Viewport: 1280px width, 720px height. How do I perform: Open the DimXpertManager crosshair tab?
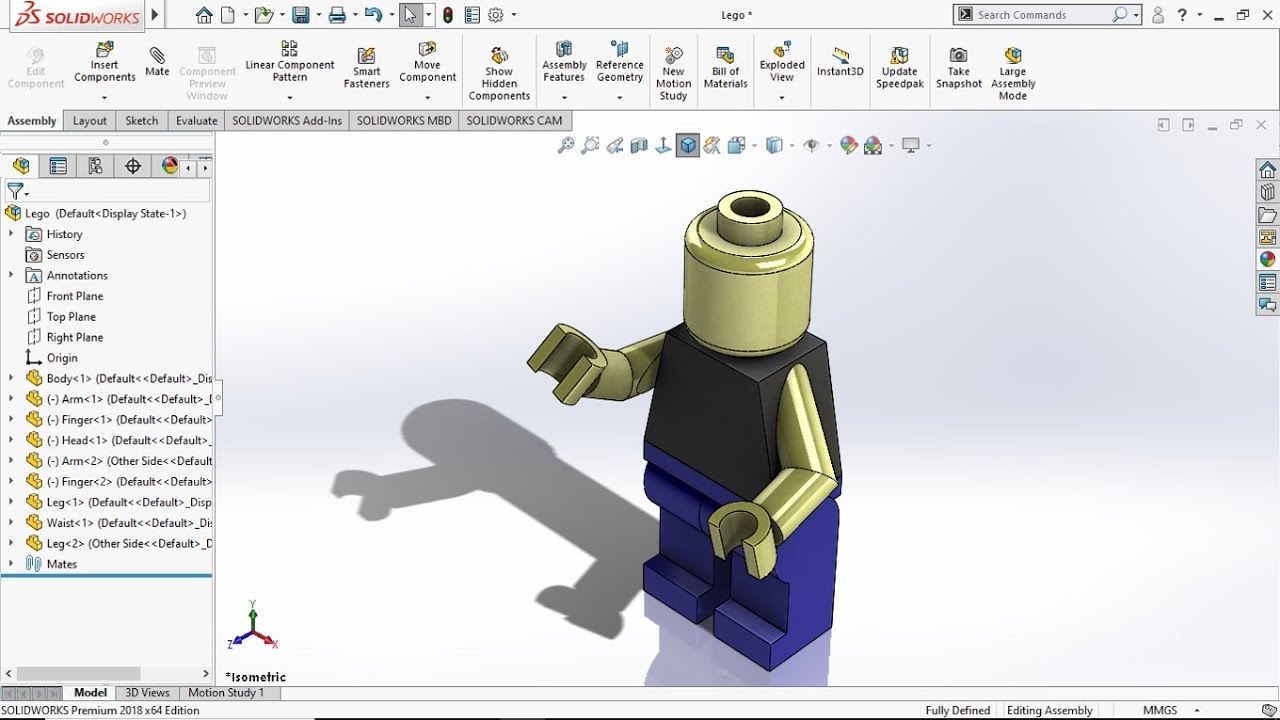[133, 167]
